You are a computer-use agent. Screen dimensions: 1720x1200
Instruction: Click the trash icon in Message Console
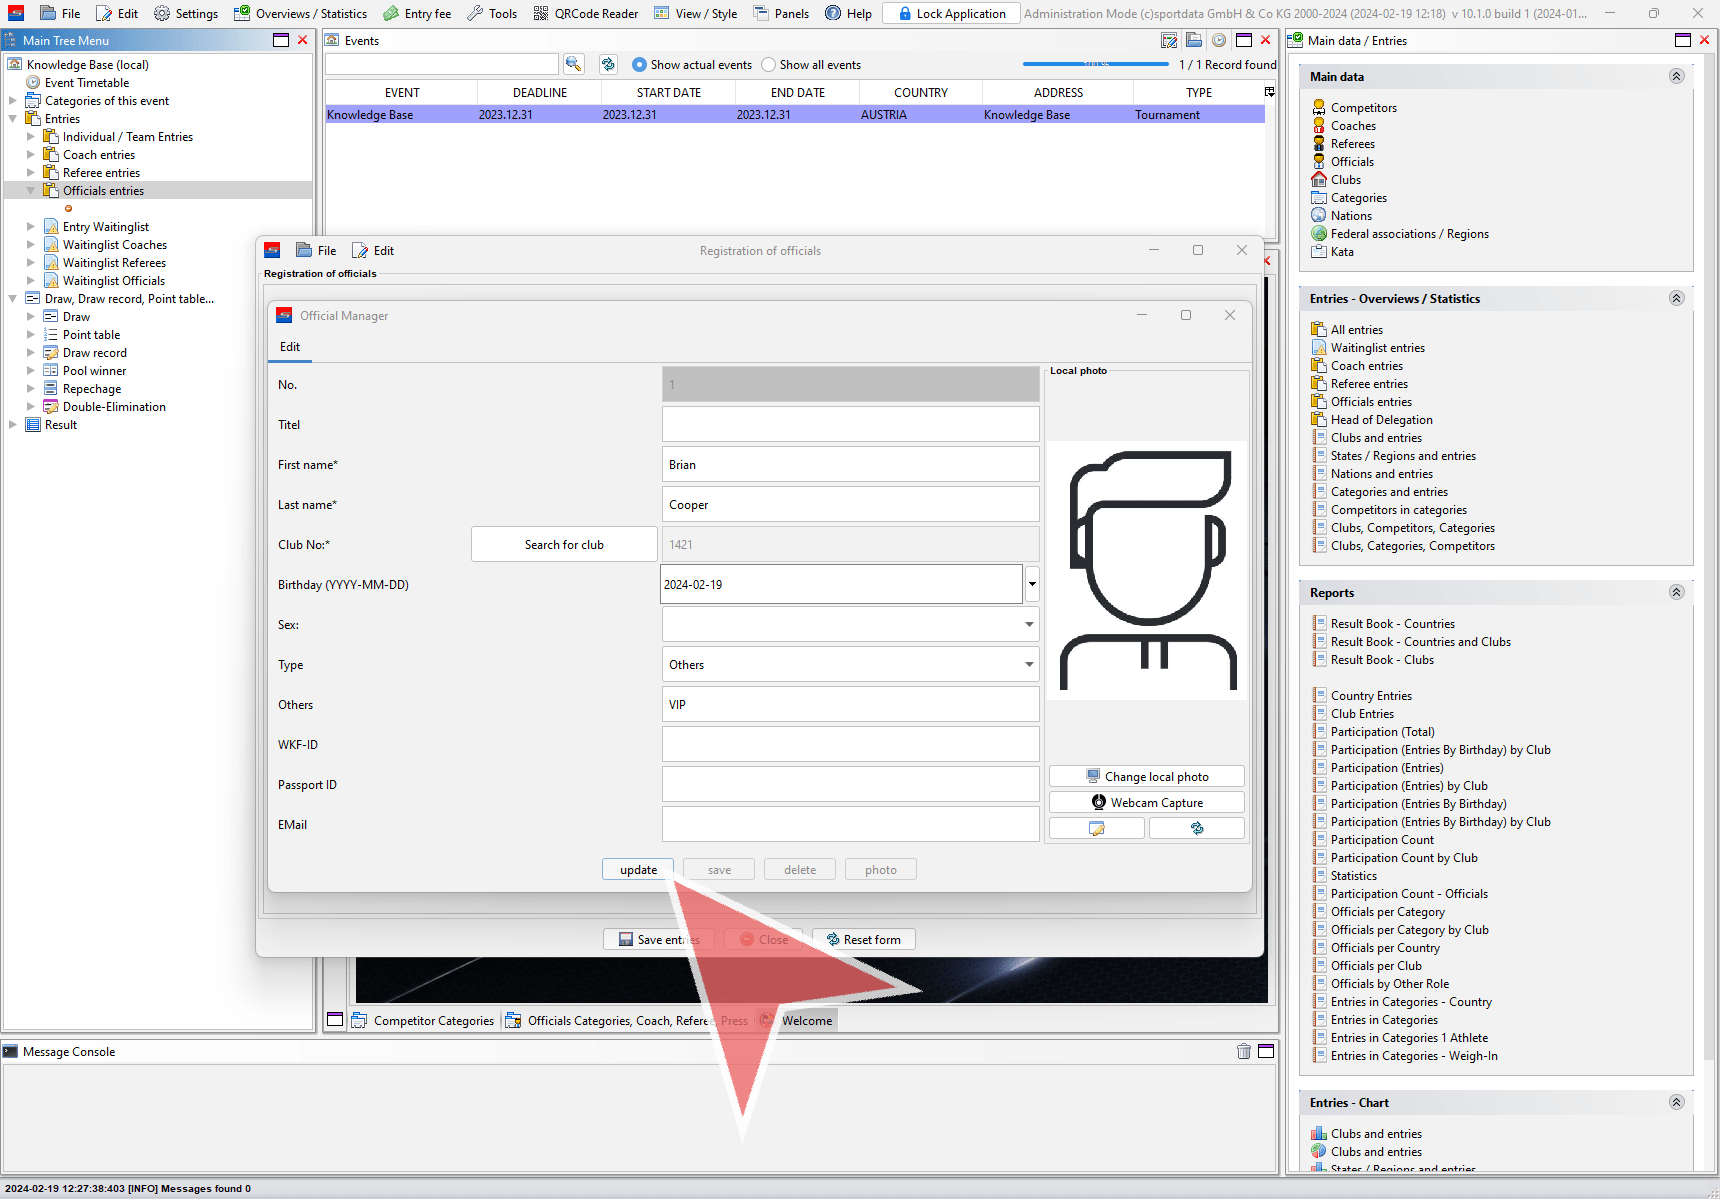(1244, 1051)
